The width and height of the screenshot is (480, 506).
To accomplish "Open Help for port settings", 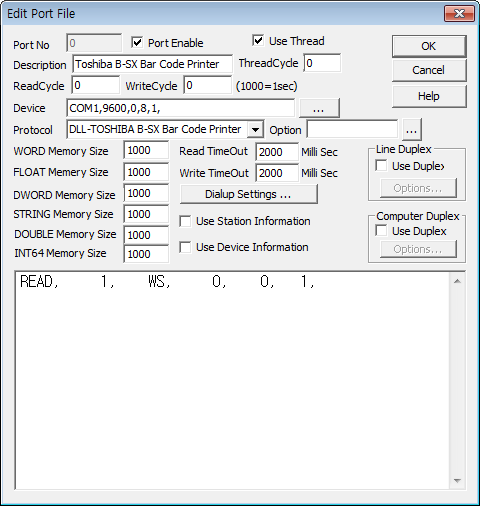I will (429, 96).
